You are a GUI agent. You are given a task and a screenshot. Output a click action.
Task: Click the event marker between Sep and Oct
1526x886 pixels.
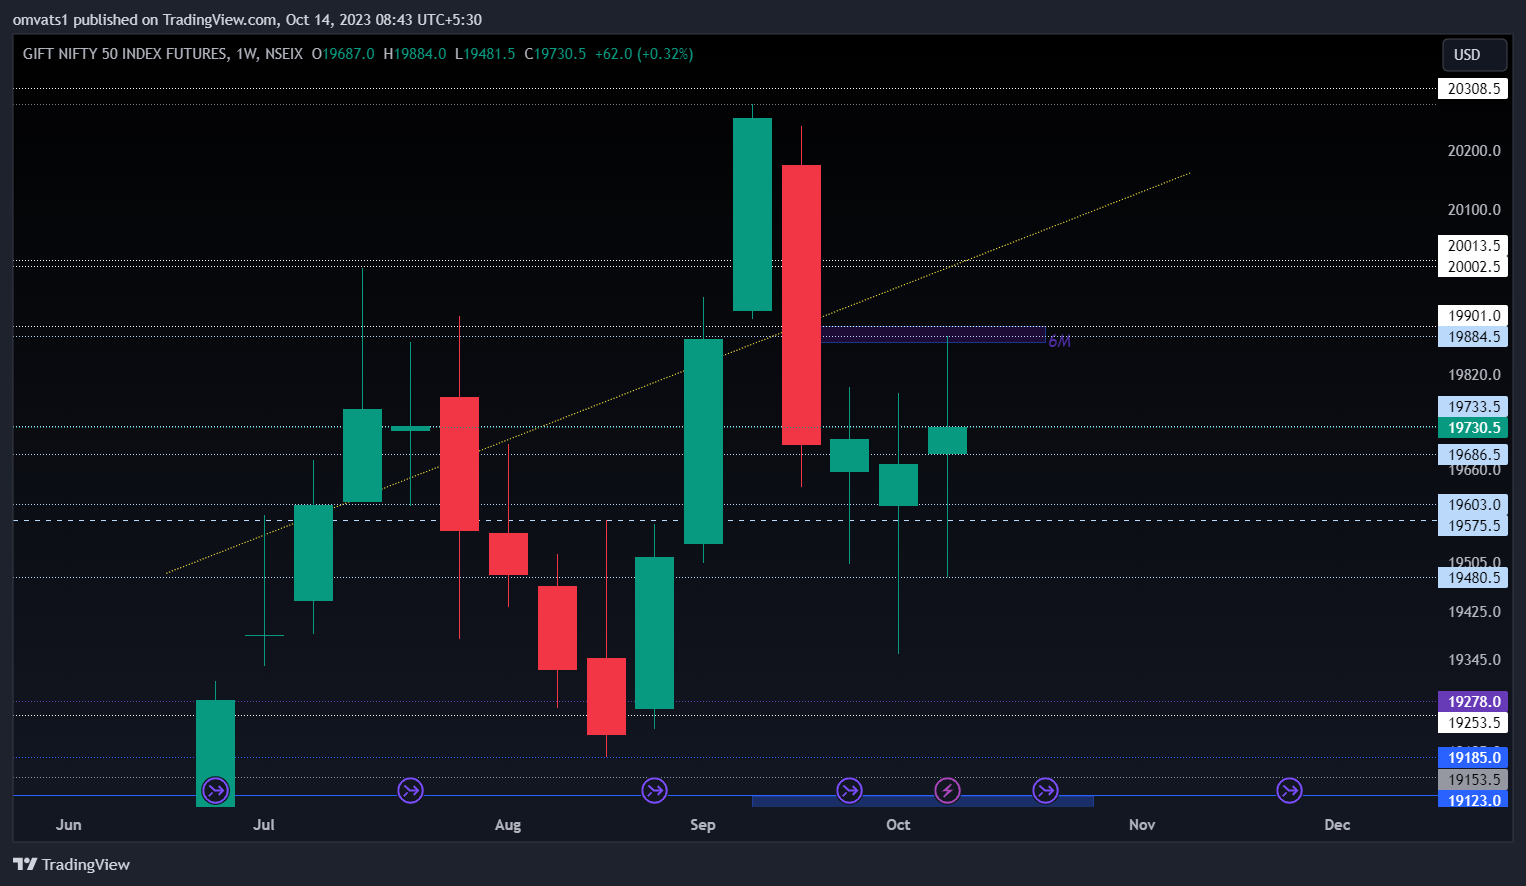(849, 791)
